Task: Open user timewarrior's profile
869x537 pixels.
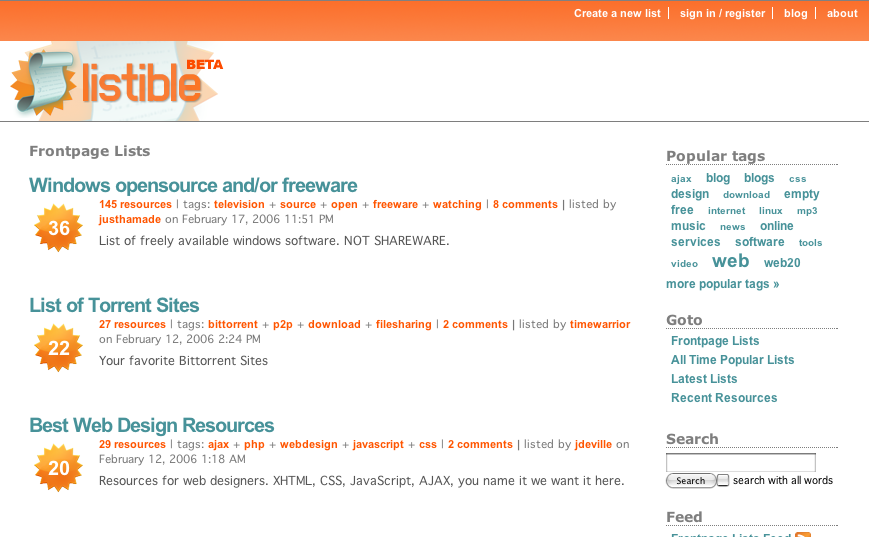Action: 600,324
